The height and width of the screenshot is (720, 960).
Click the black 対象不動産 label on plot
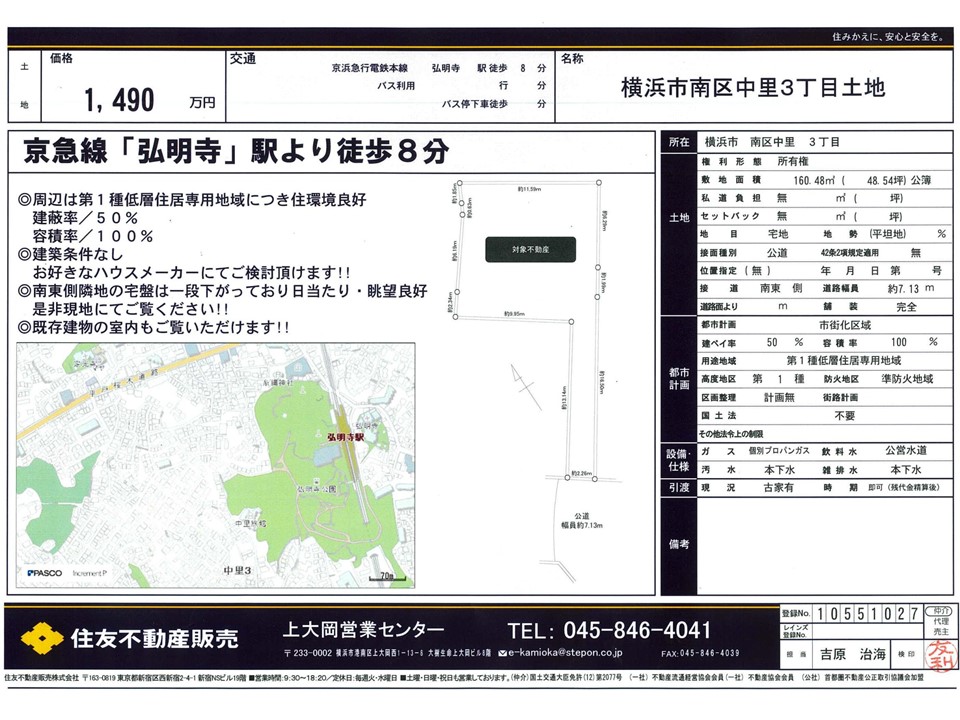click(x=531, y=249)
